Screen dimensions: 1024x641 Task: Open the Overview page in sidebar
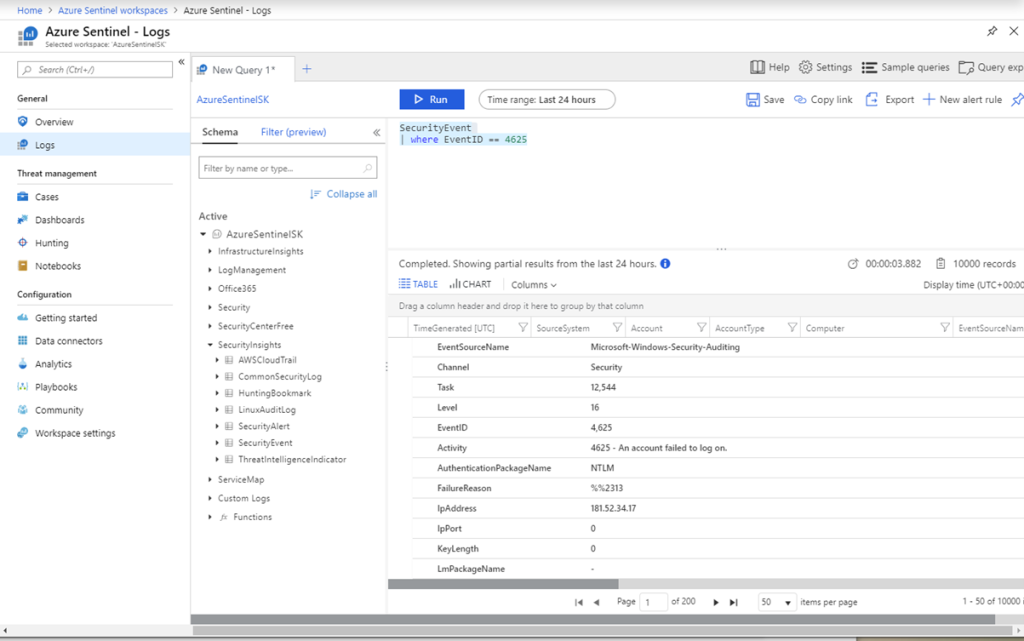tap(54, 122)
